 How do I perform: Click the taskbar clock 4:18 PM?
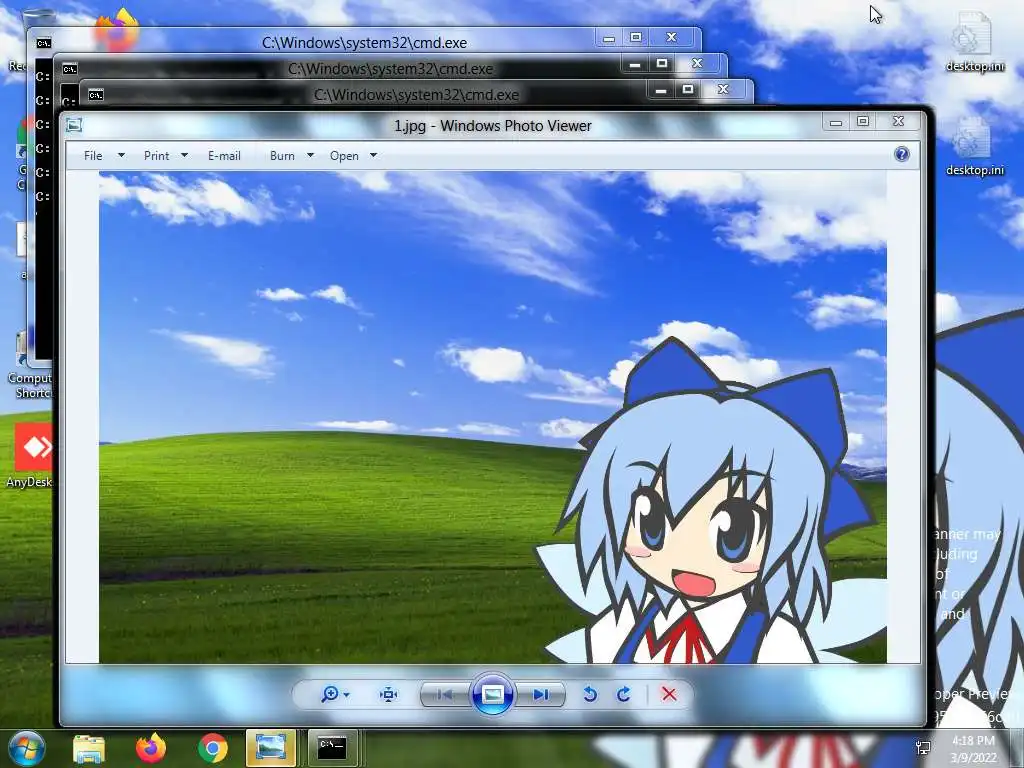[973, 748]
